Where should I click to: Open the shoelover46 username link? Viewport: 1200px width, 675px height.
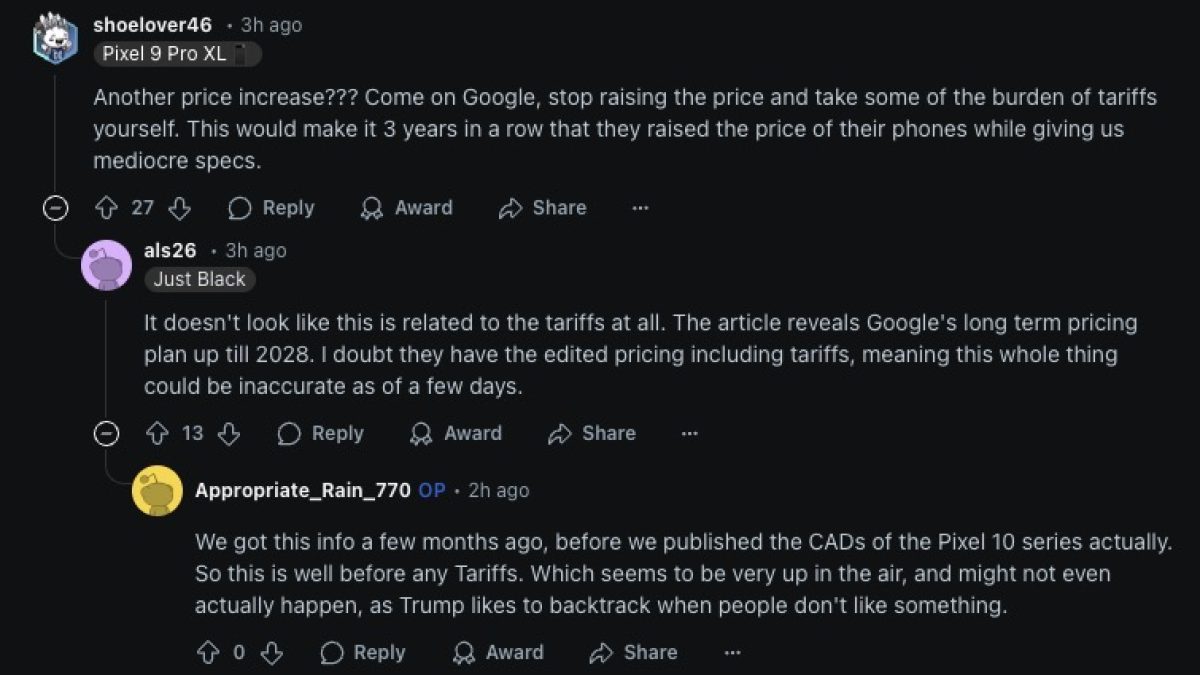[x=152, y=25]
